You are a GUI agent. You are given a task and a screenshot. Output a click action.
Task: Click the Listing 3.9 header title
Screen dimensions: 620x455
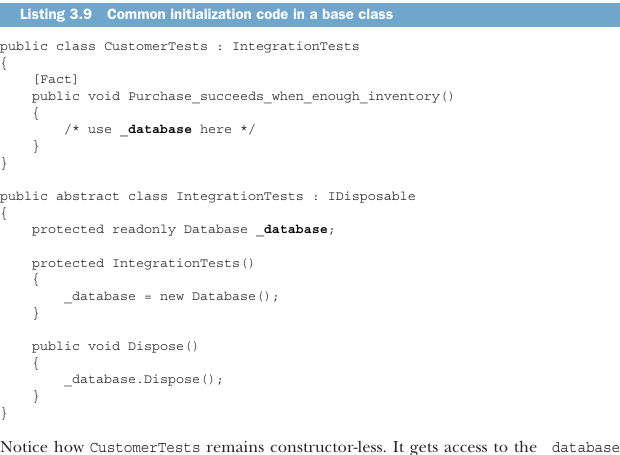click(x=206, y=14)
